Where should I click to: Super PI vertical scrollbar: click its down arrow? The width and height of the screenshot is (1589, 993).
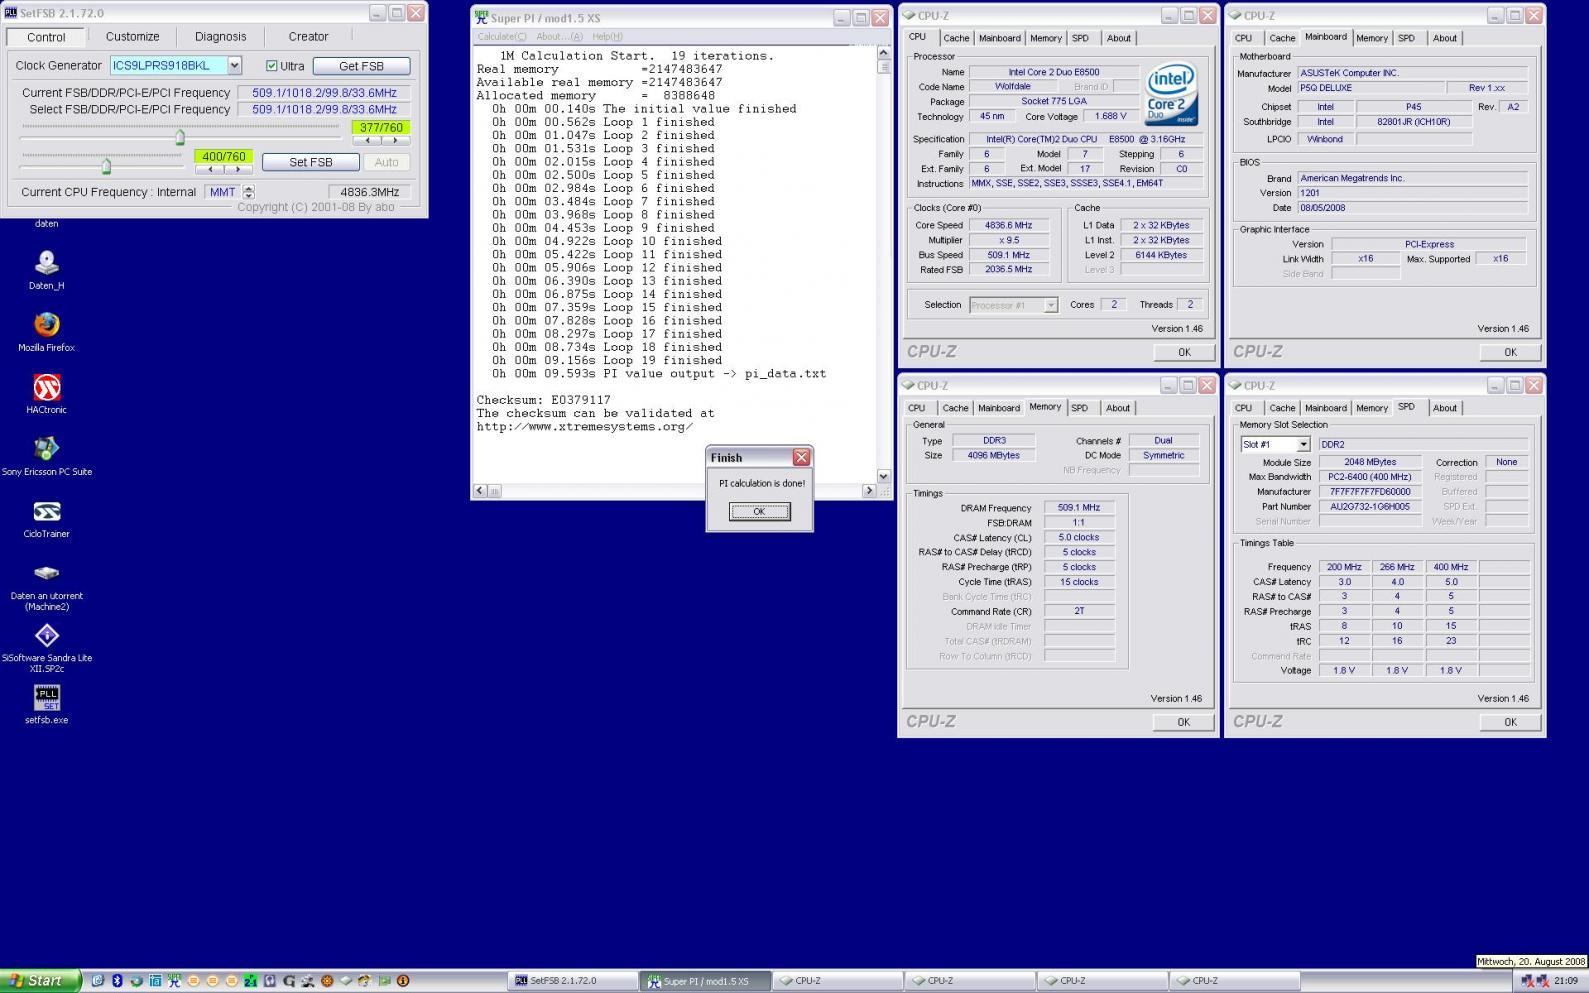(x=883, y=476)
